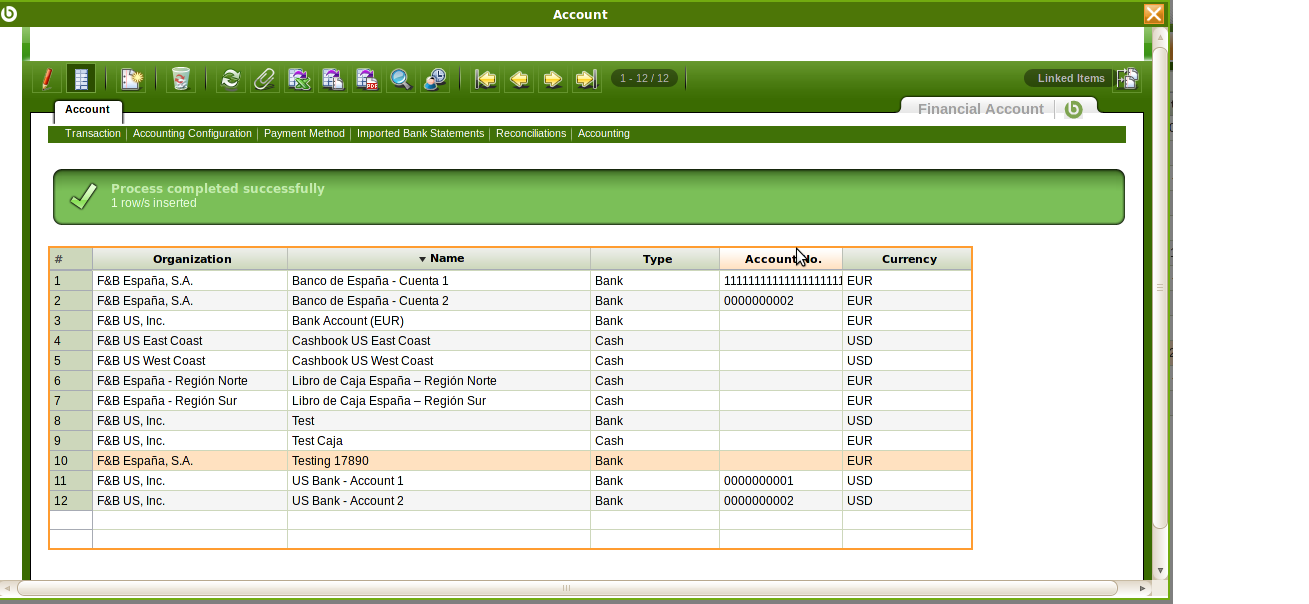Screen dimensions: 1309x604
Task: Jump to the last record
Action: click(587, 79)
